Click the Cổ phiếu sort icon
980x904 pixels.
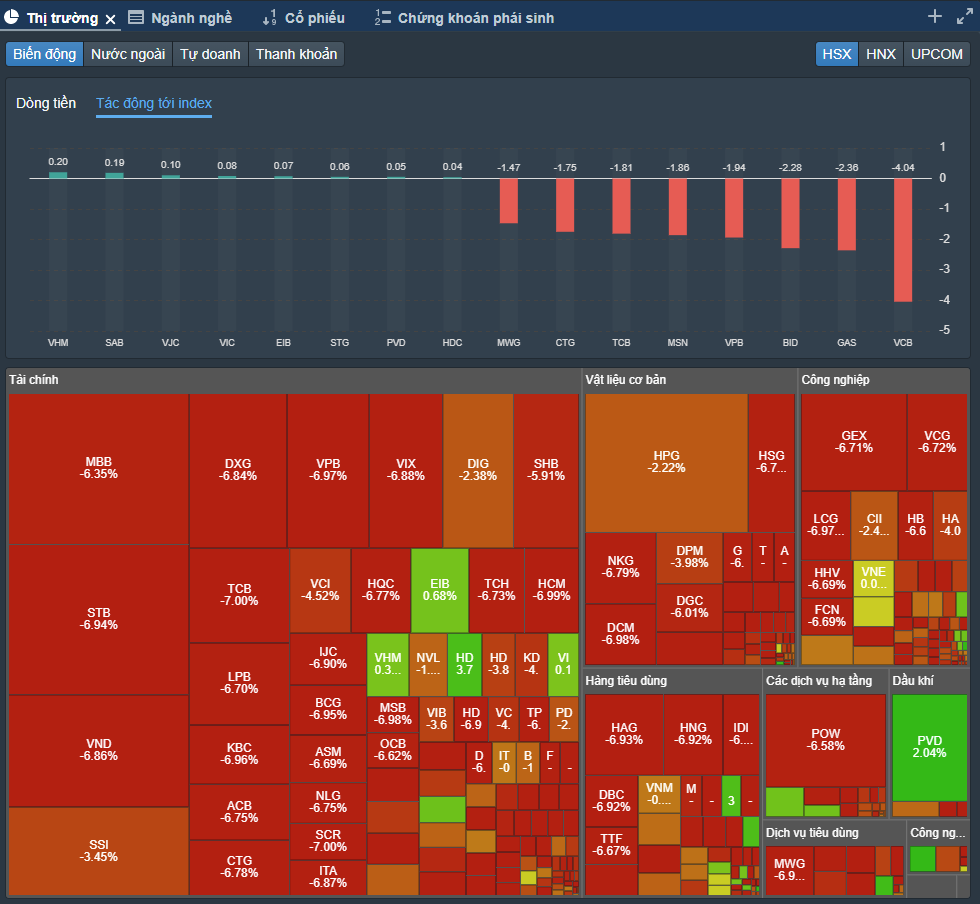coord(269,18)
